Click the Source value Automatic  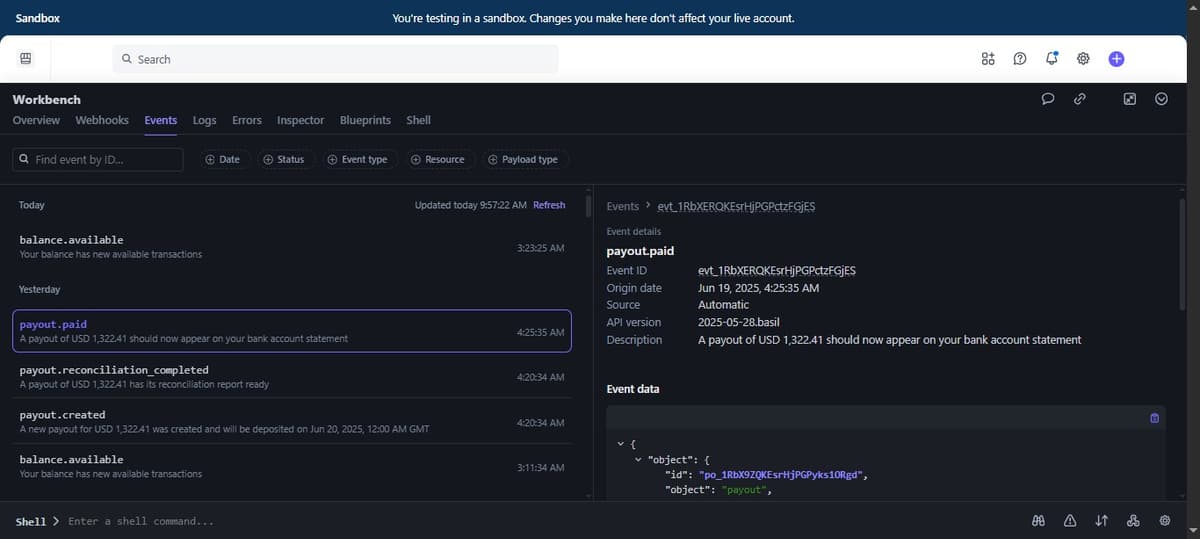point(723,305)
